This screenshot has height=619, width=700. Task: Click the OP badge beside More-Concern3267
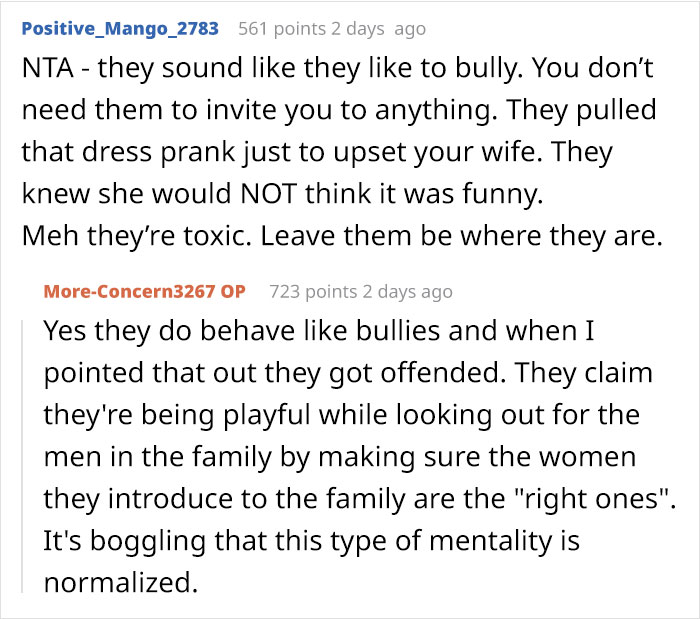point(233,291)
